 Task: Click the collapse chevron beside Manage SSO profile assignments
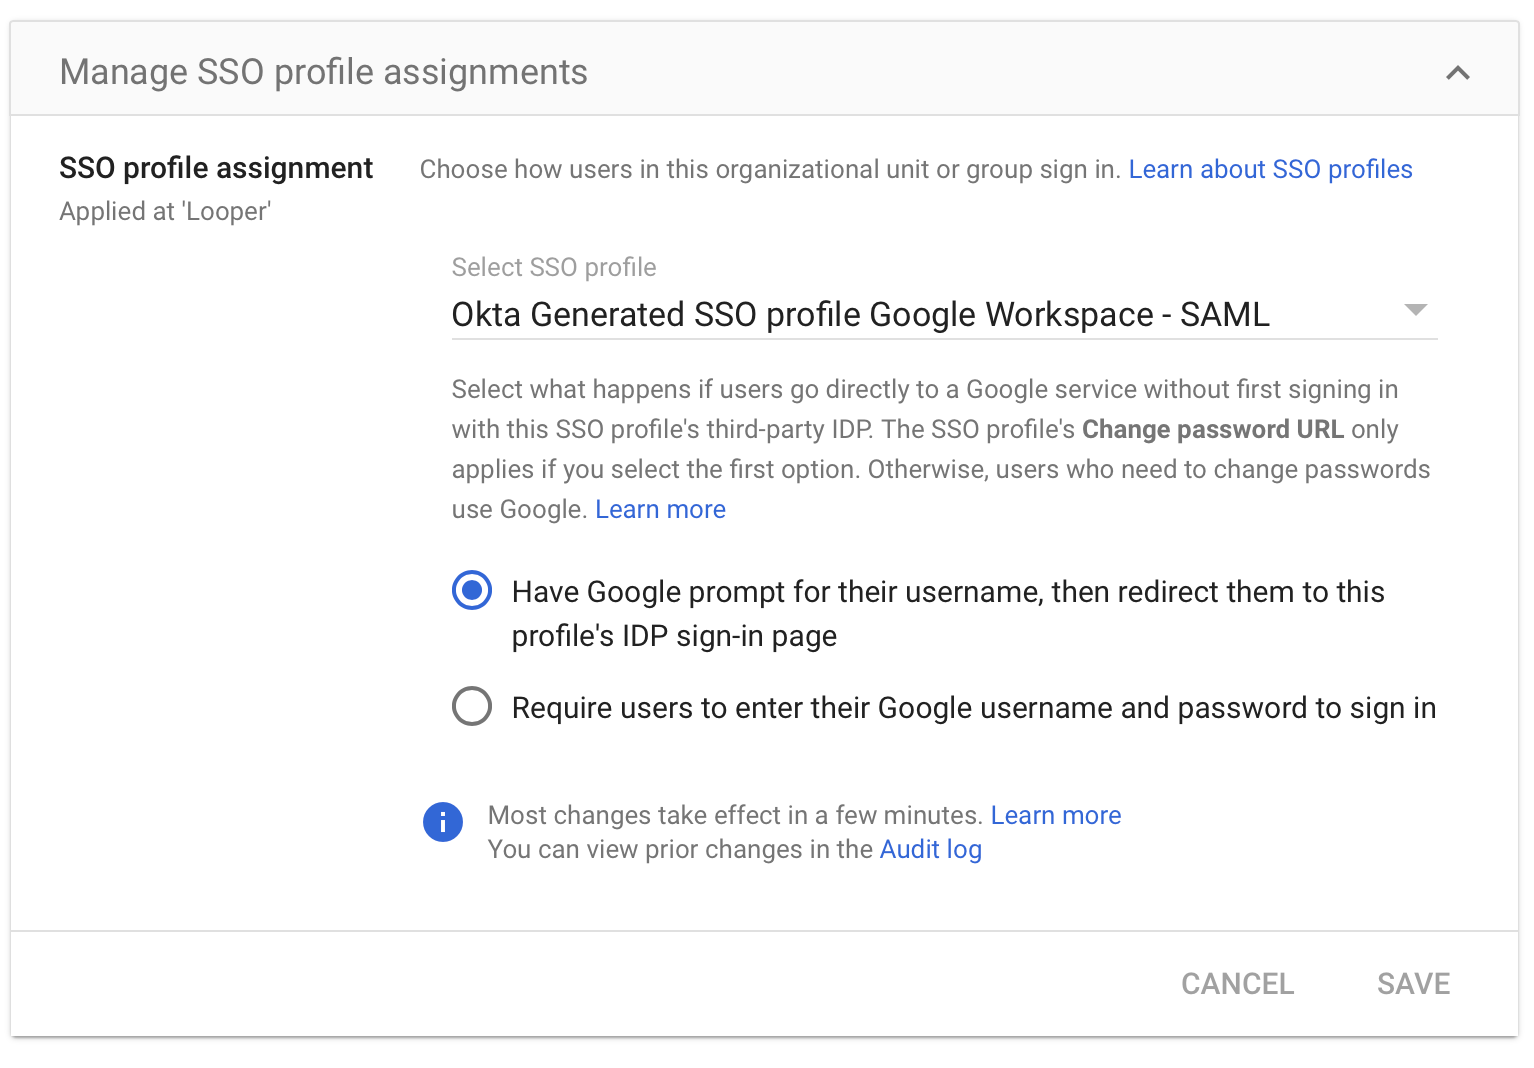tap(1458, 72)
